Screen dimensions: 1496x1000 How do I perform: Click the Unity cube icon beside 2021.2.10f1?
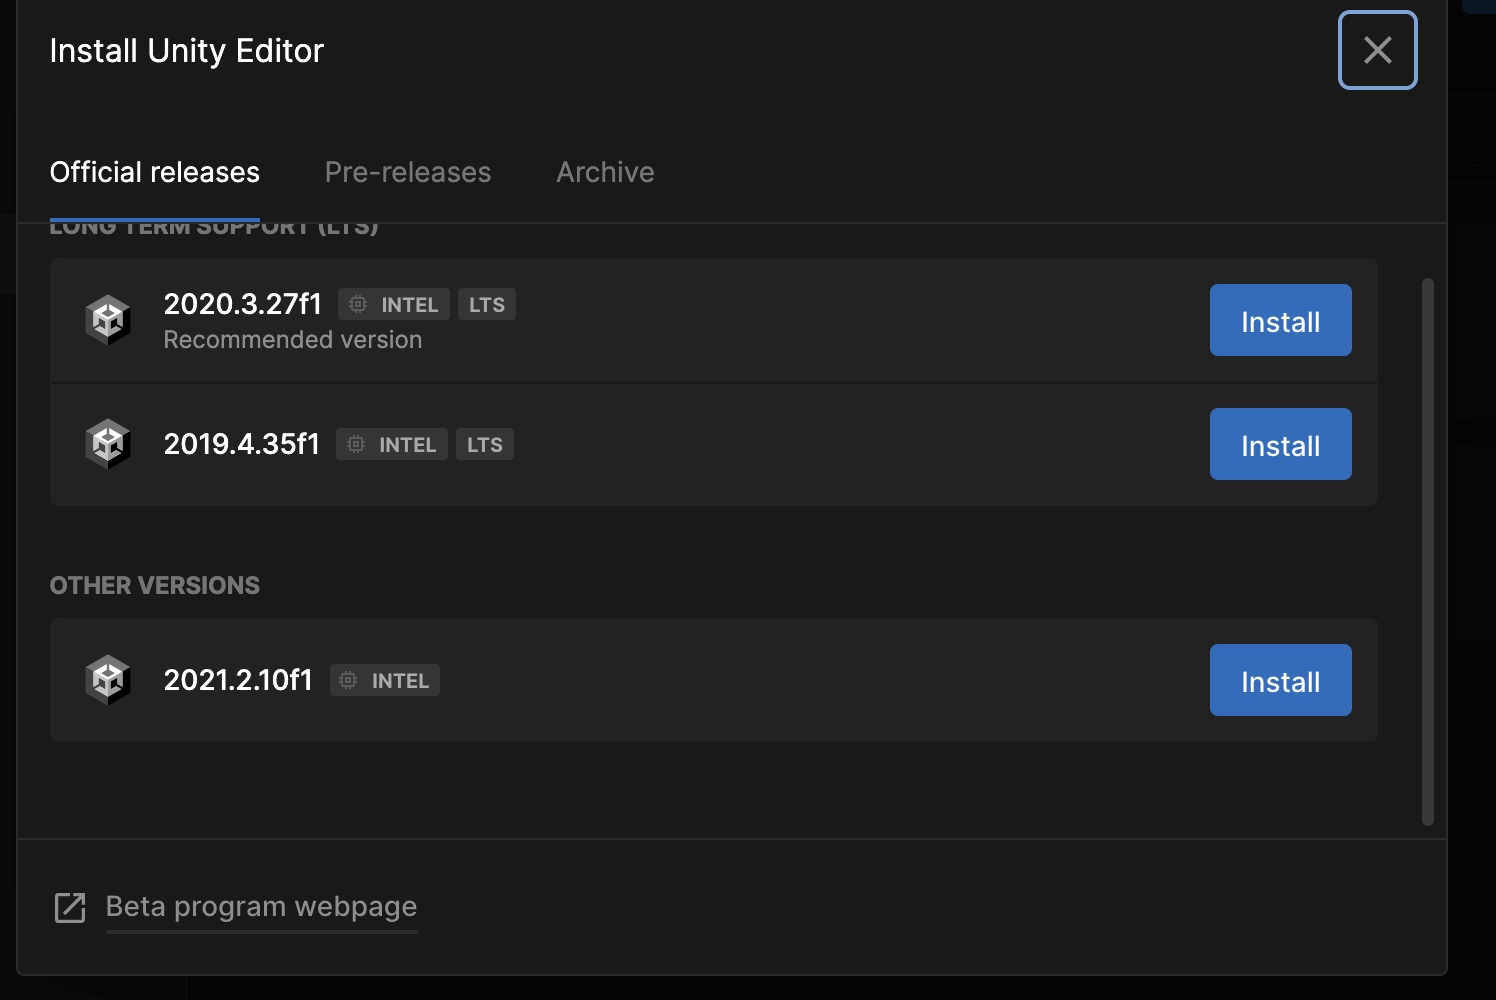click(109, 679)
